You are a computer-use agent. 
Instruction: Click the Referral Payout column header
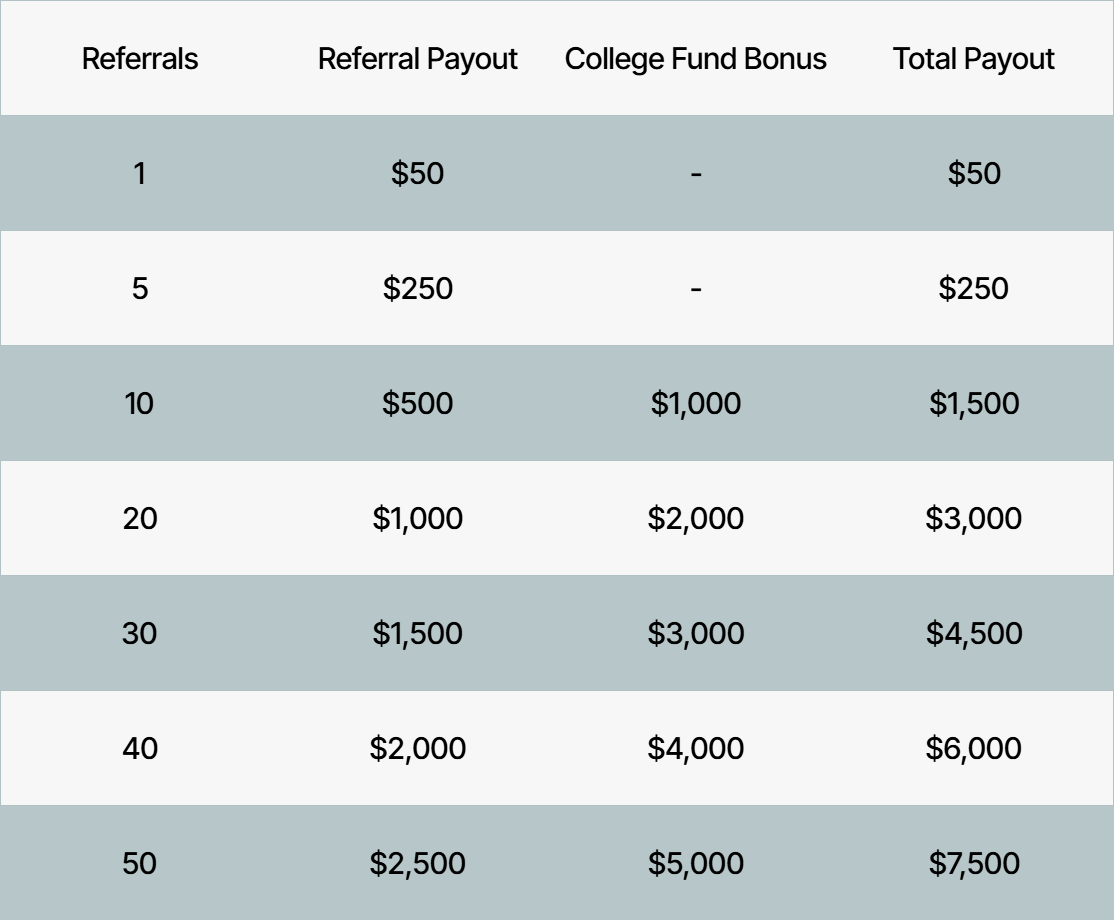click(418, 60)
